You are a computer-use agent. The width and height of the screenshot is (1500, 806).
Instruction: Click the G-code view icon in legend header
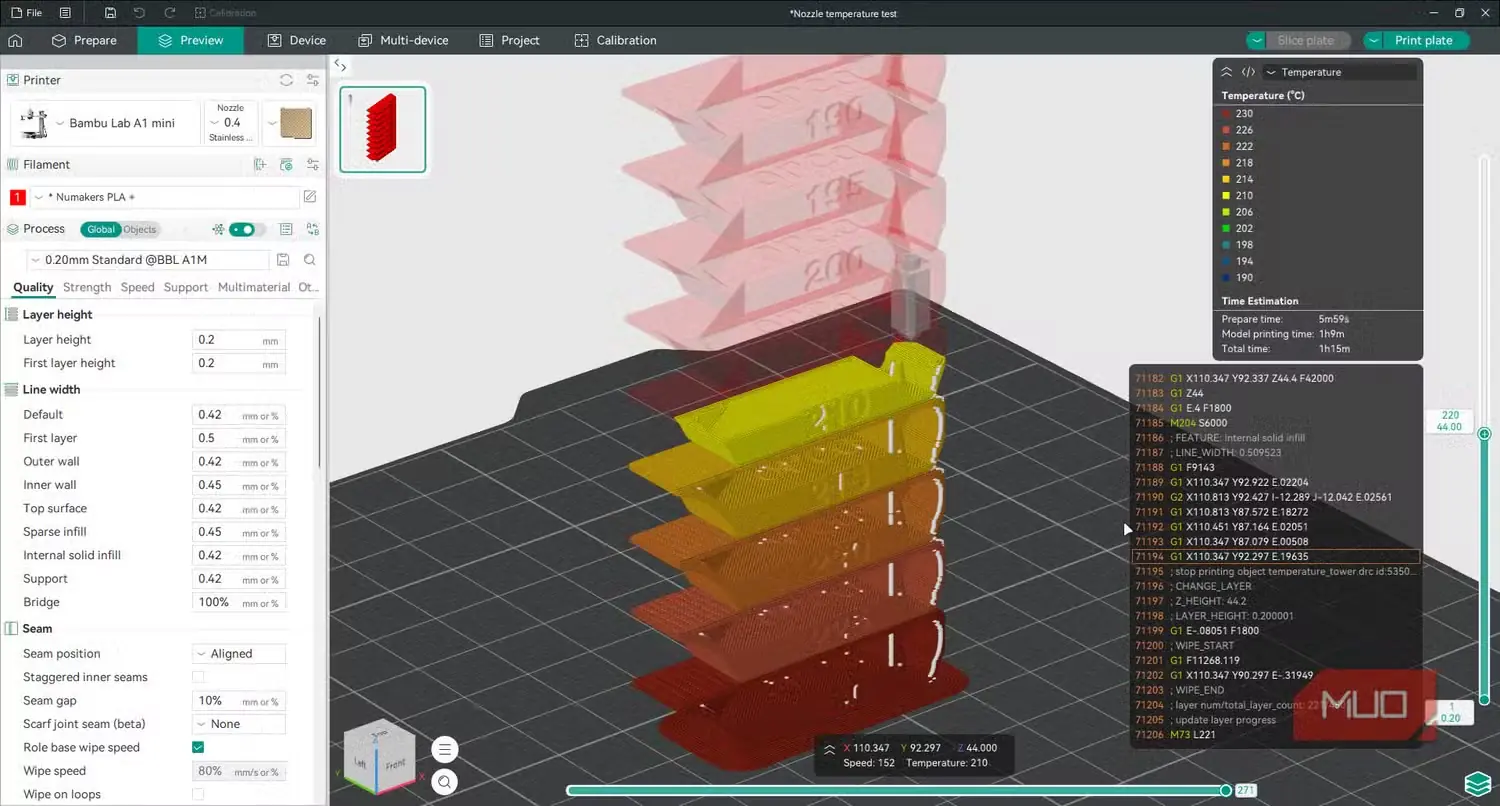[1248, 72]
